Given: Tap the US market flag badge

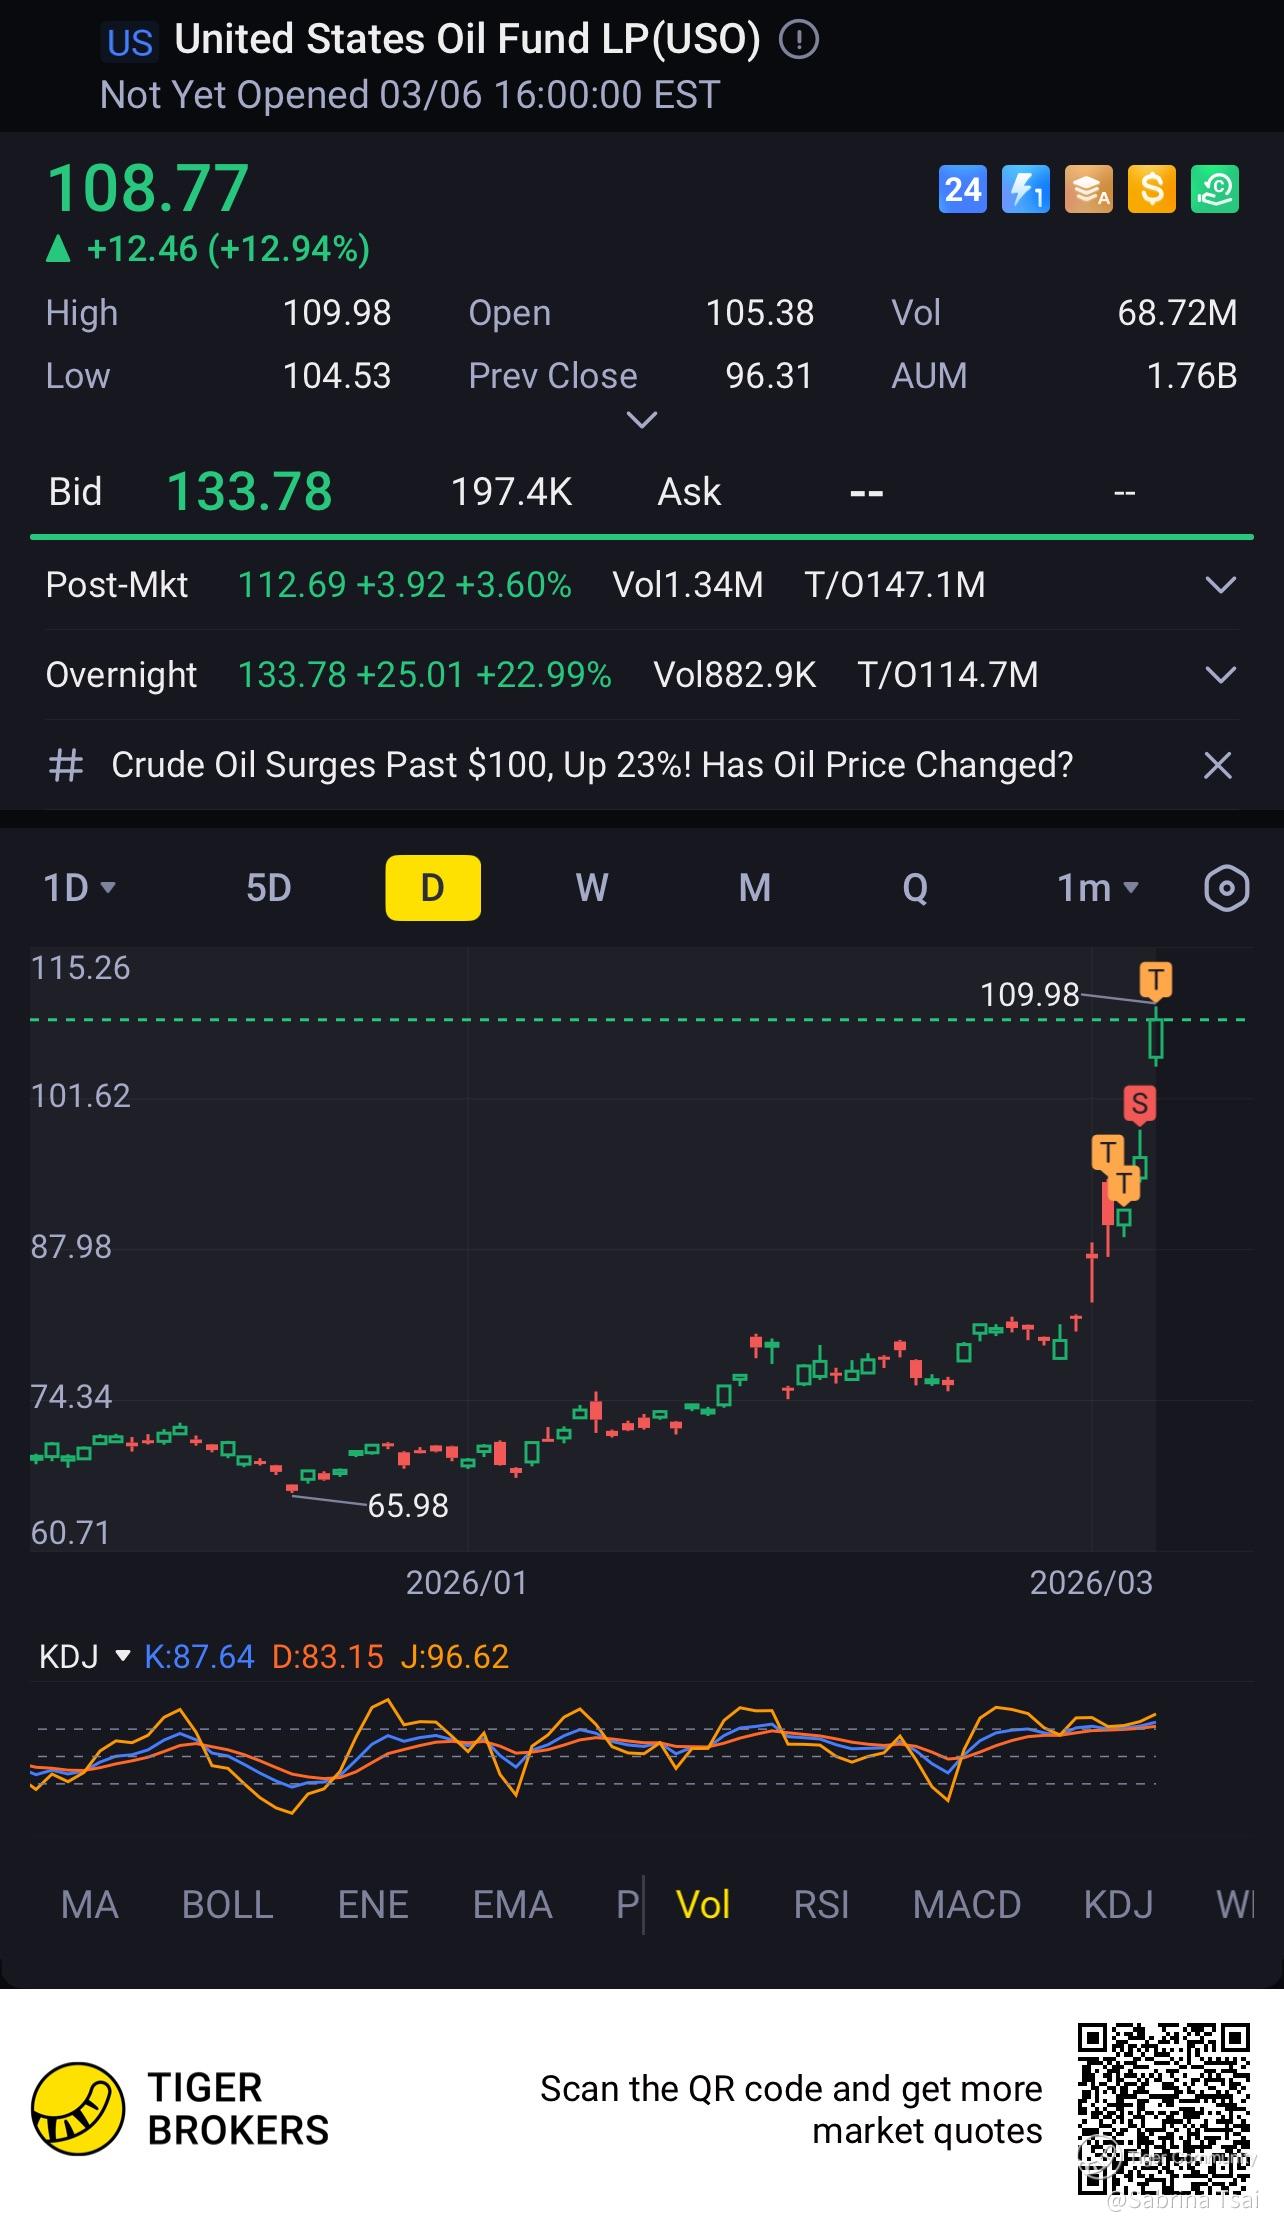Looking at the screenshot, I should click(x=130, y=43).
